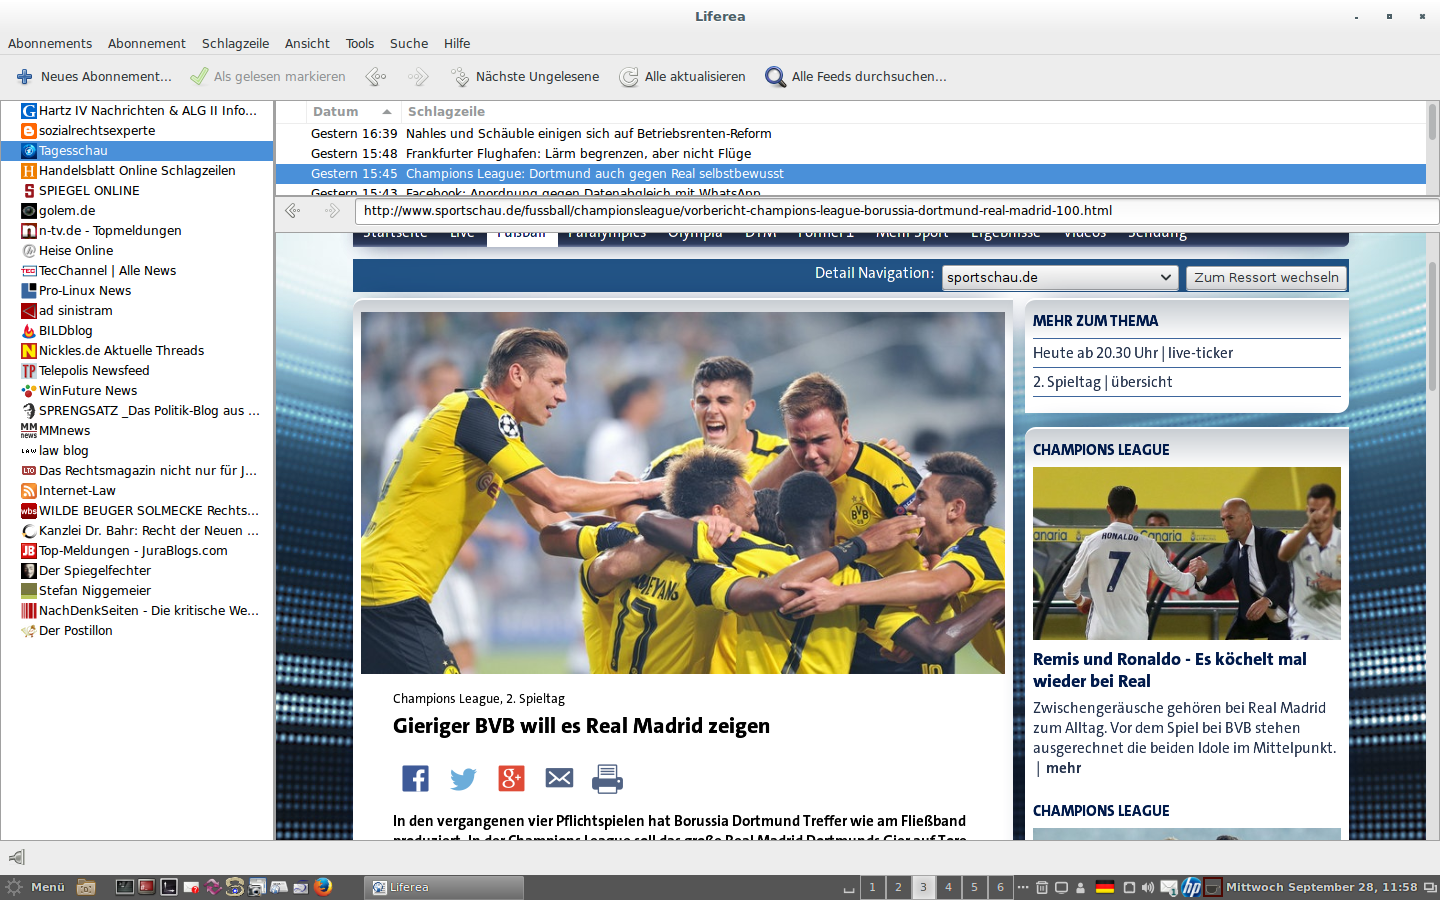Select WinFuture News feed
The width and height of the screenshot is (1440, 900).
pos(137,390)
